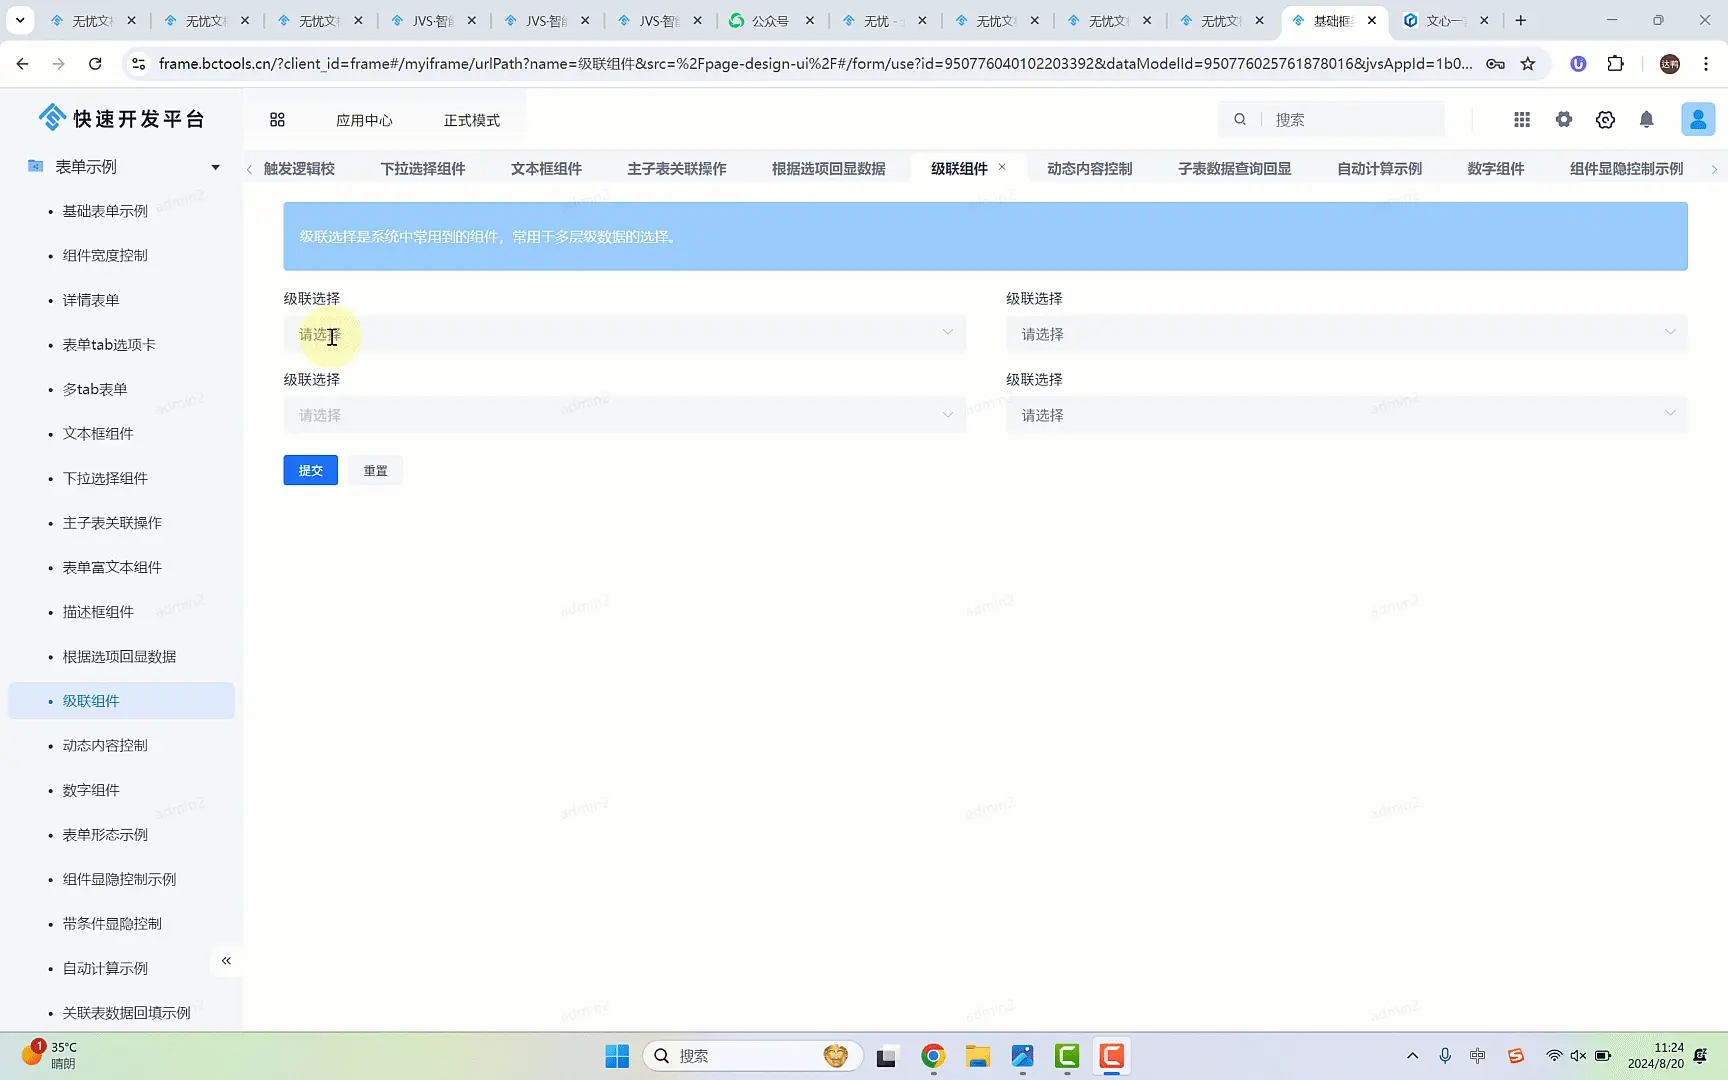Switch to the 触发逻辑校 tab
Viewport: 1728px width, 1080px height.
click(x=299, y=168)
